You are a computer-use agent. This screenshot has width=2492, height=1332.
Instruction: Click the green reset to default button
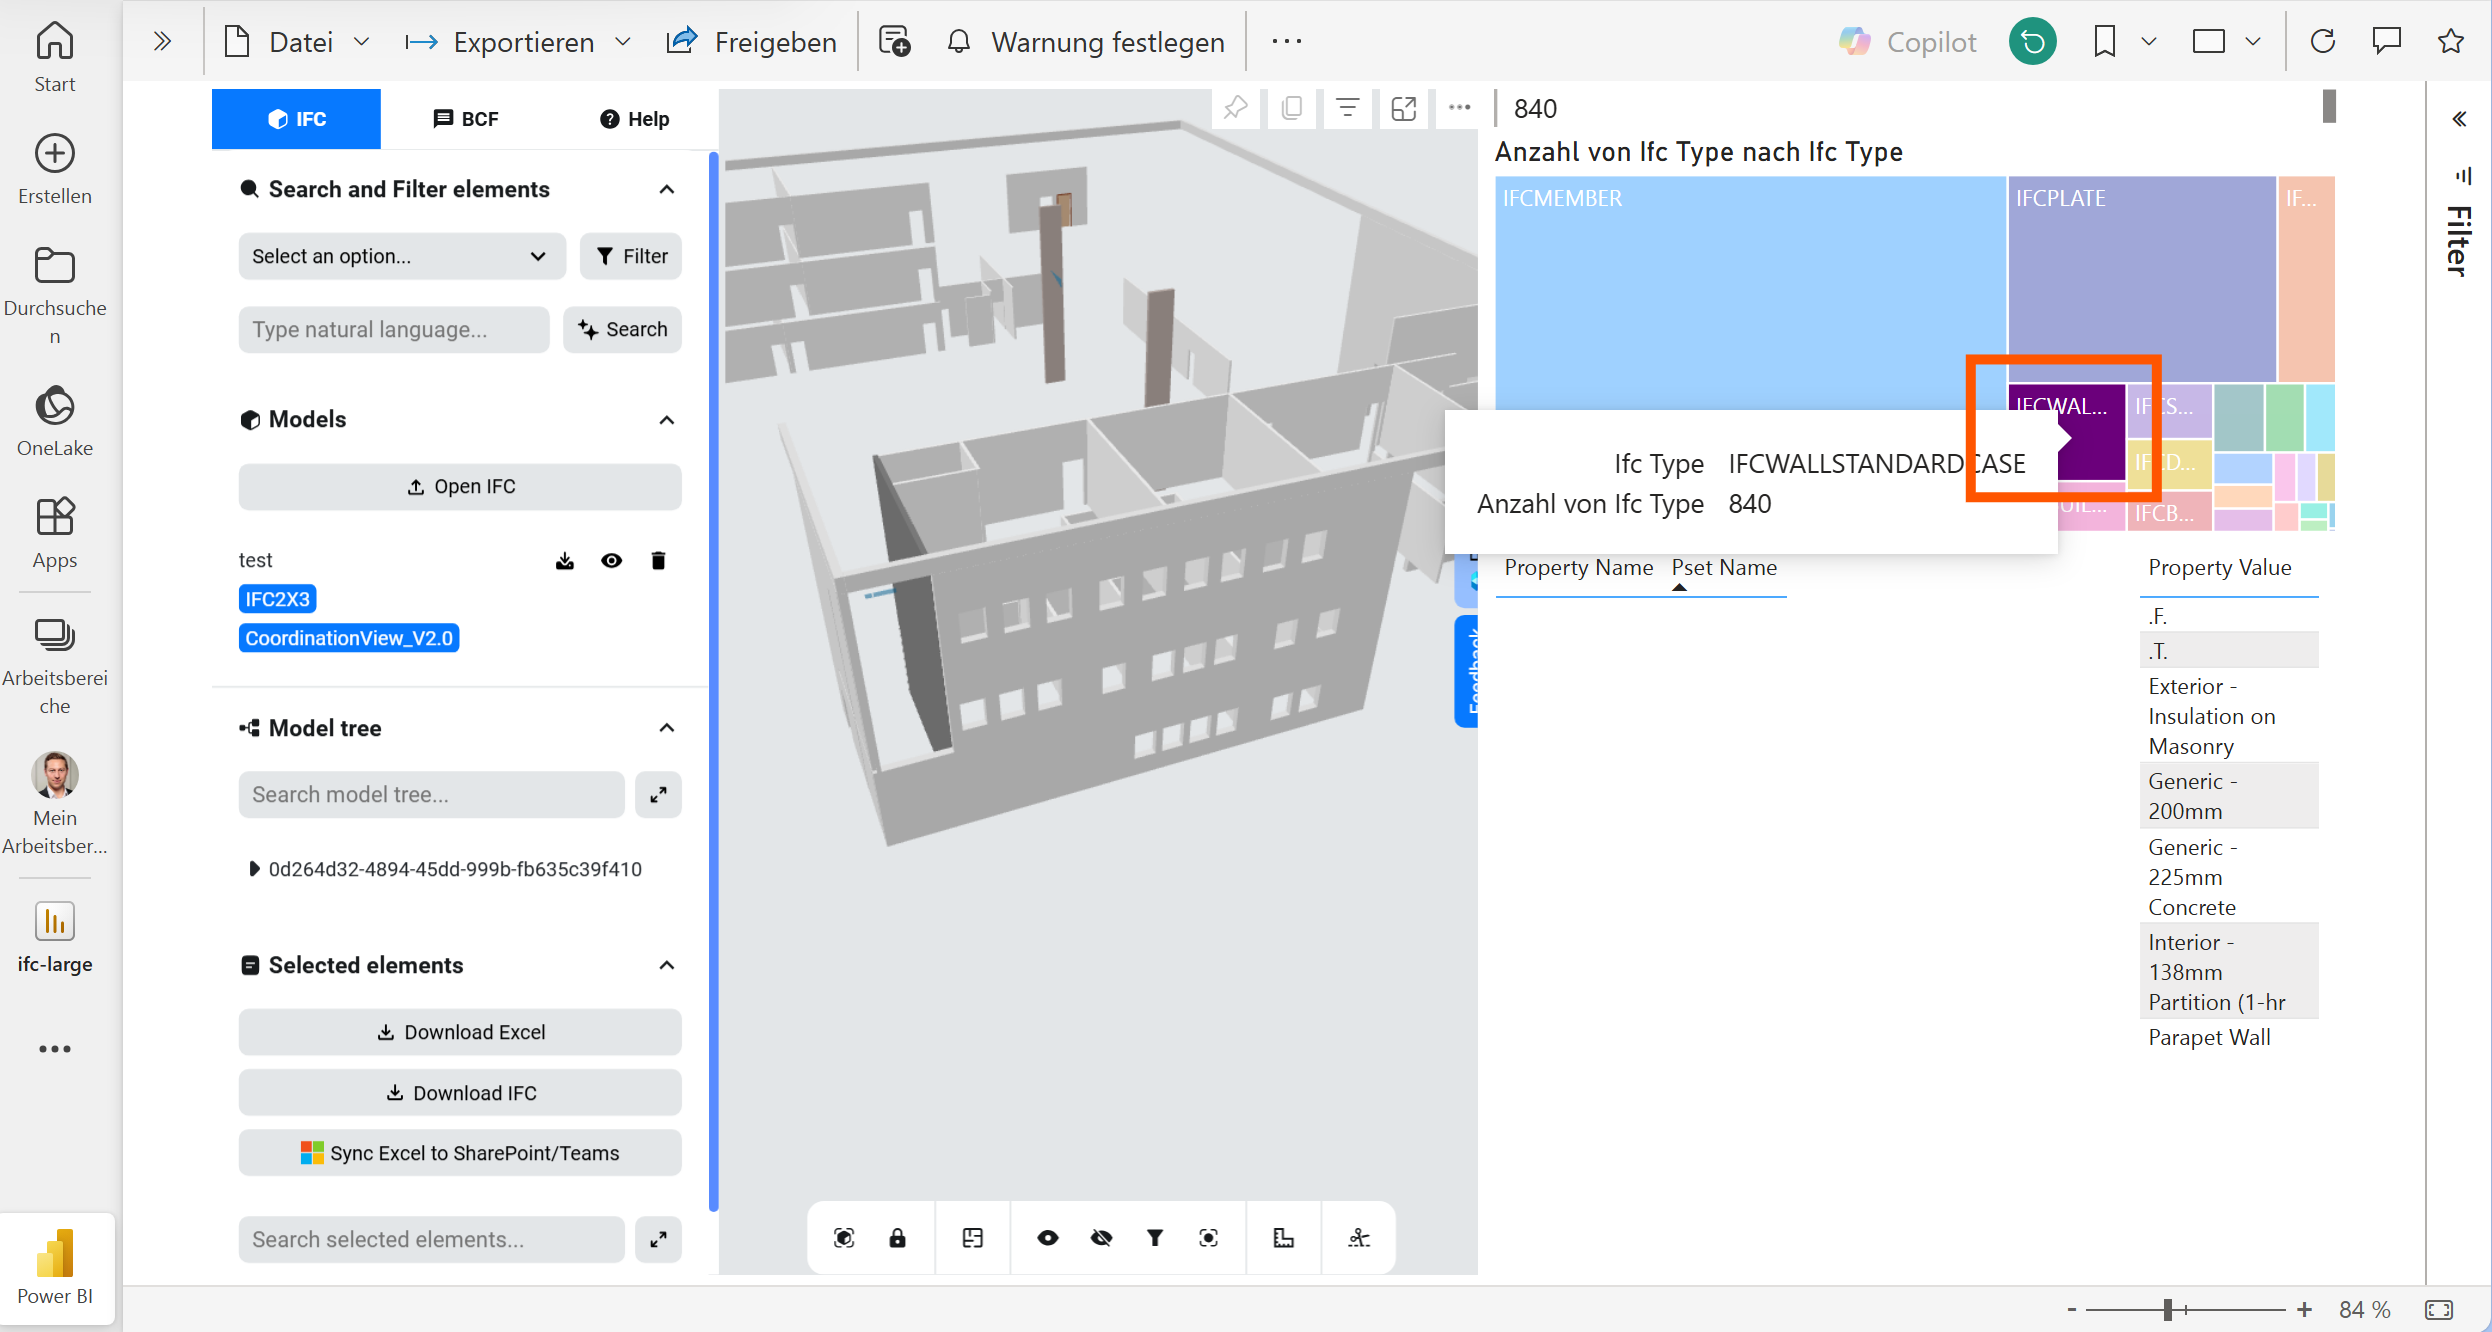pyautogui.click(x=2033, y=42)
